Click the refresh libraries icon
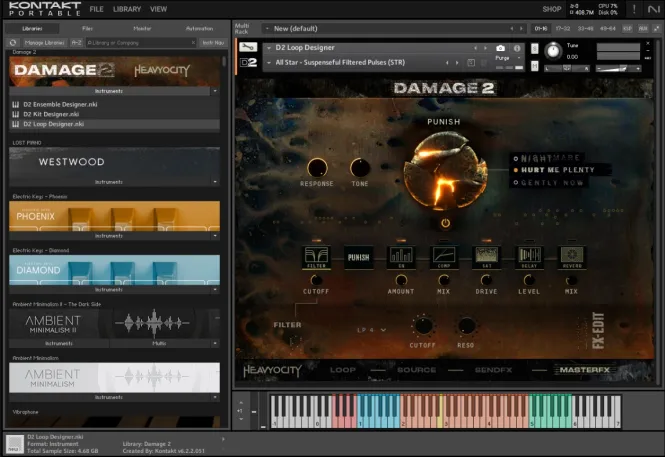665x457 pixels. pyautogui.click(x=13, y=42)
